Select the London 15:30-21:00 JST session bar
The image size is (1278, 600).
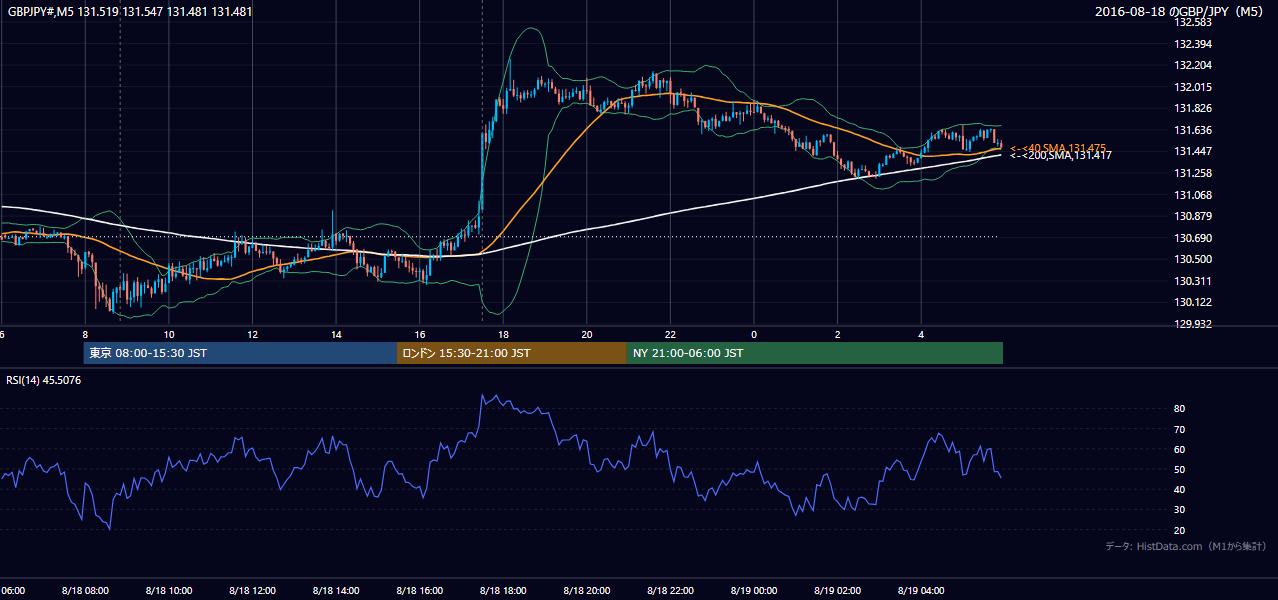tap(512, 353)
